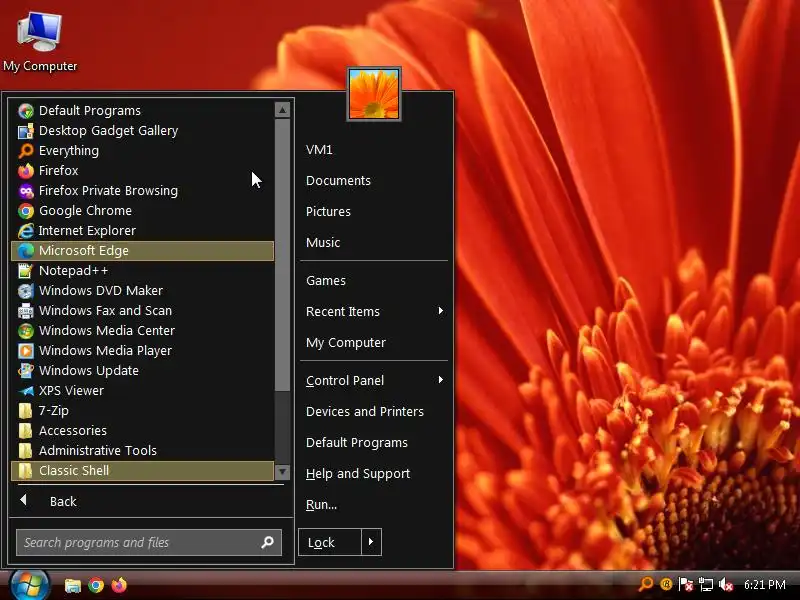Open Default Programs in right pane
800x600 pixels.
357,443
